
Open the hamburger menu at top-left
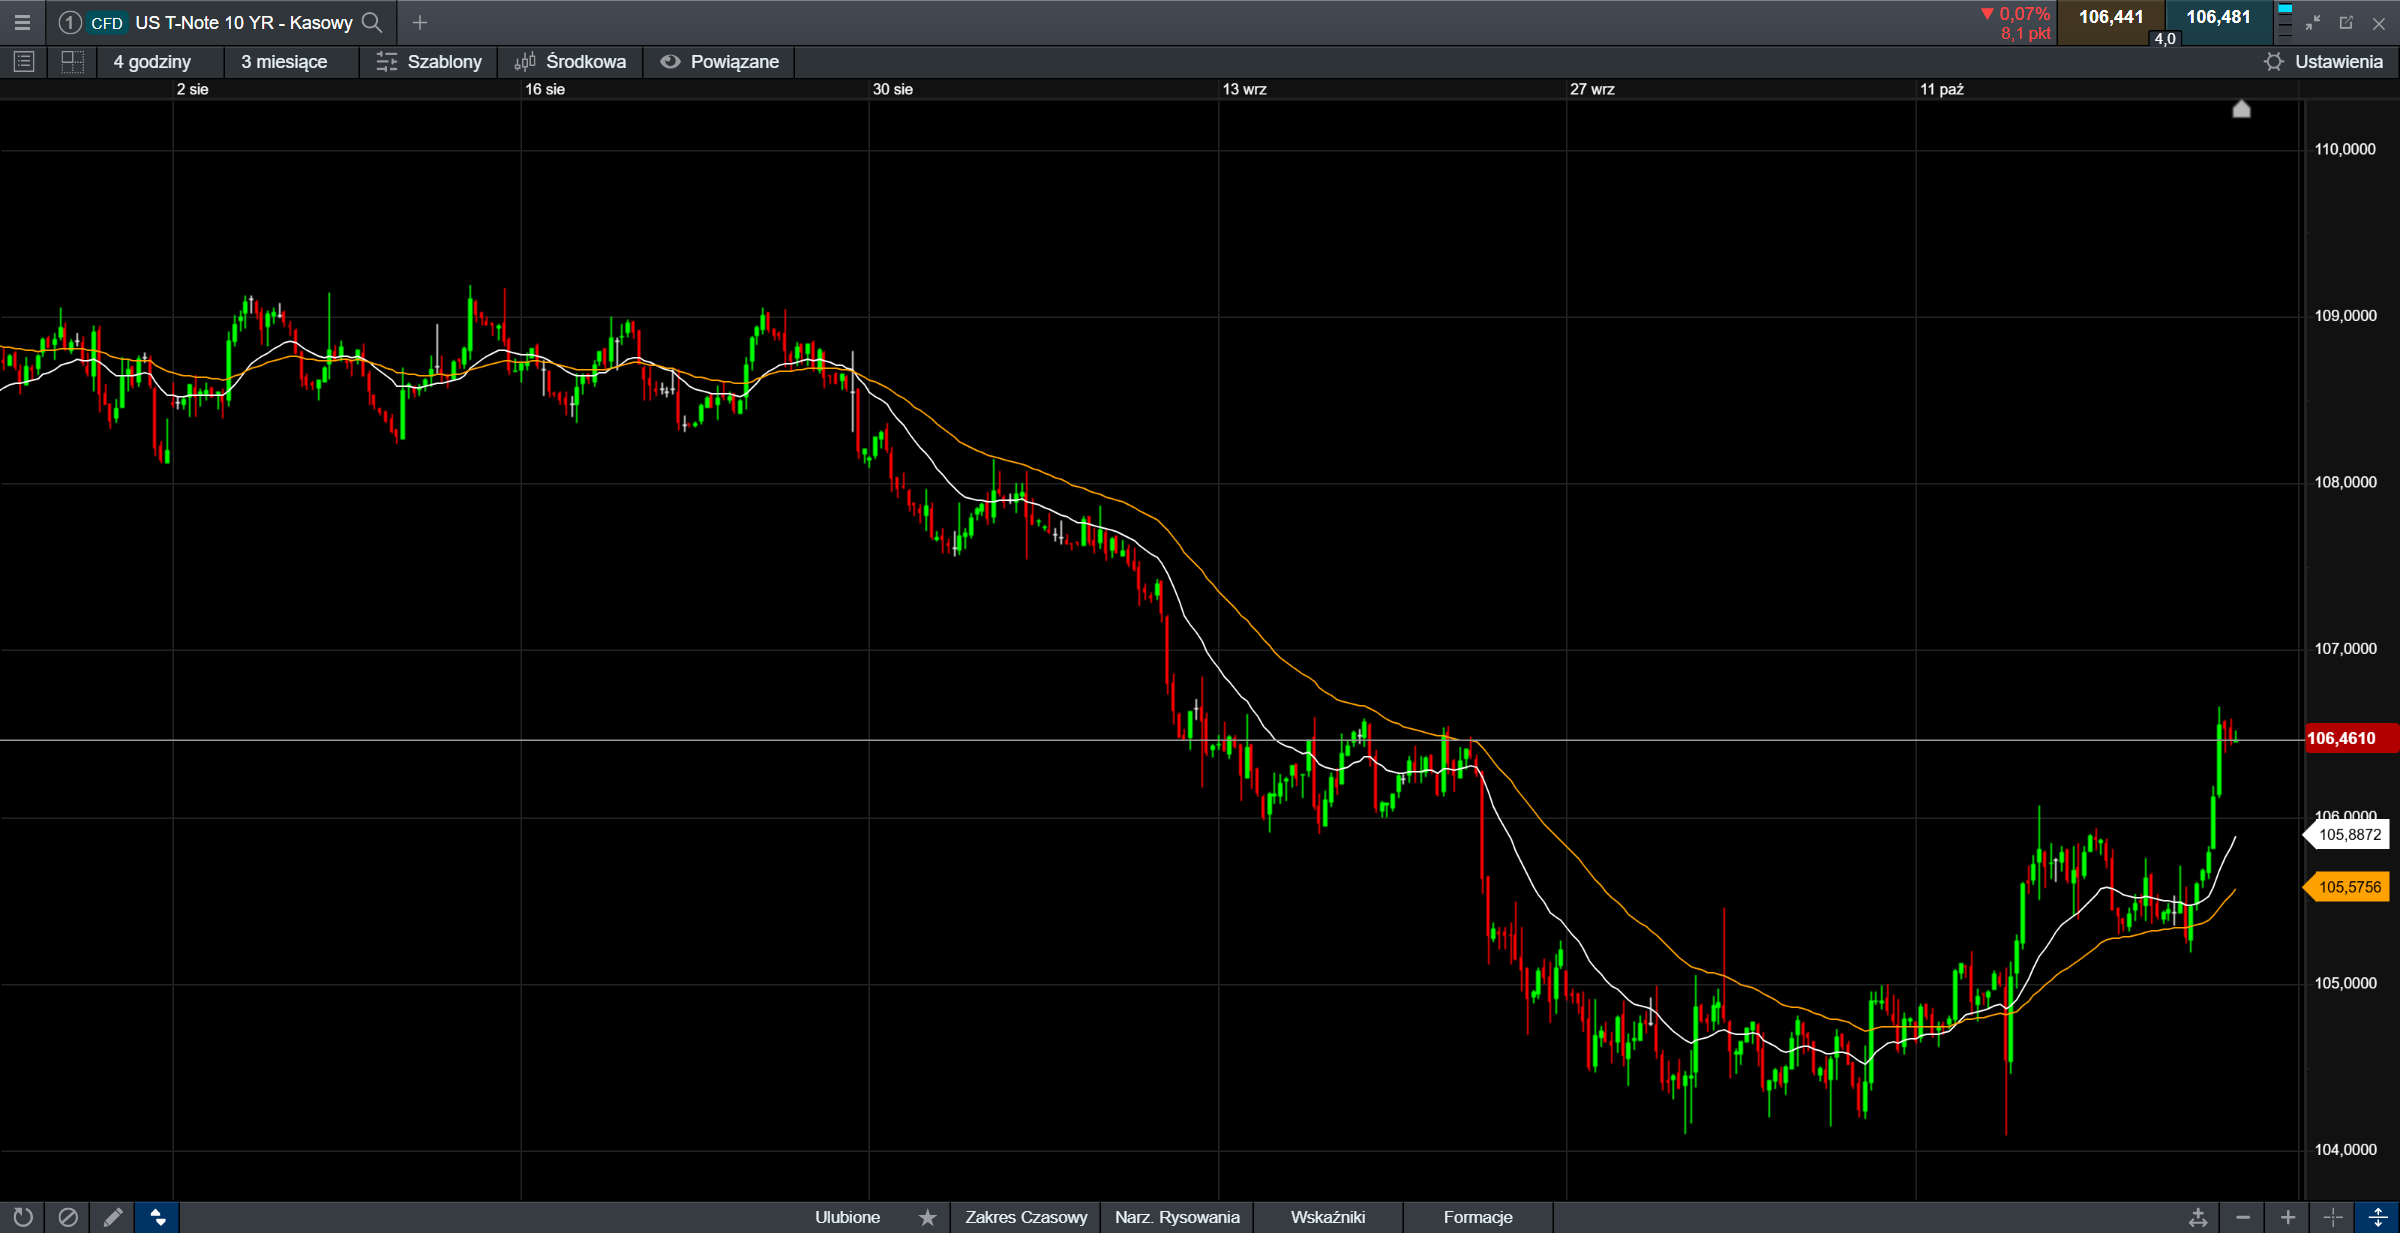(x=22, y=22)
